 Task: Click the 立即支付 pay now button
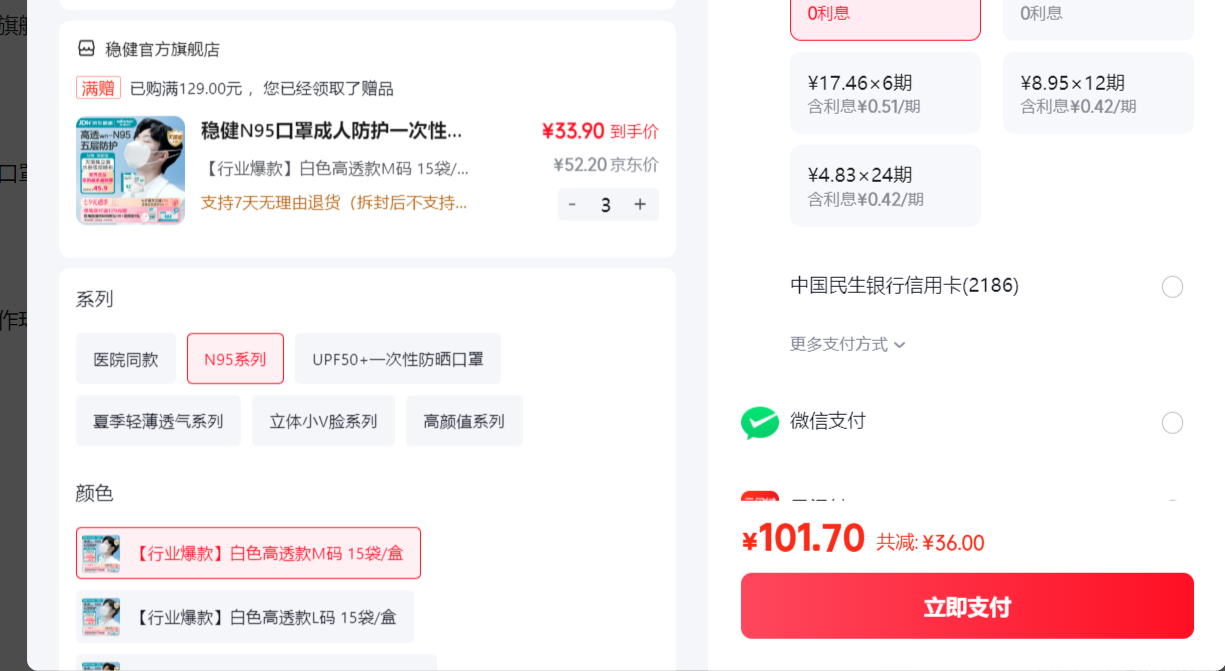[x=967, y=606]
